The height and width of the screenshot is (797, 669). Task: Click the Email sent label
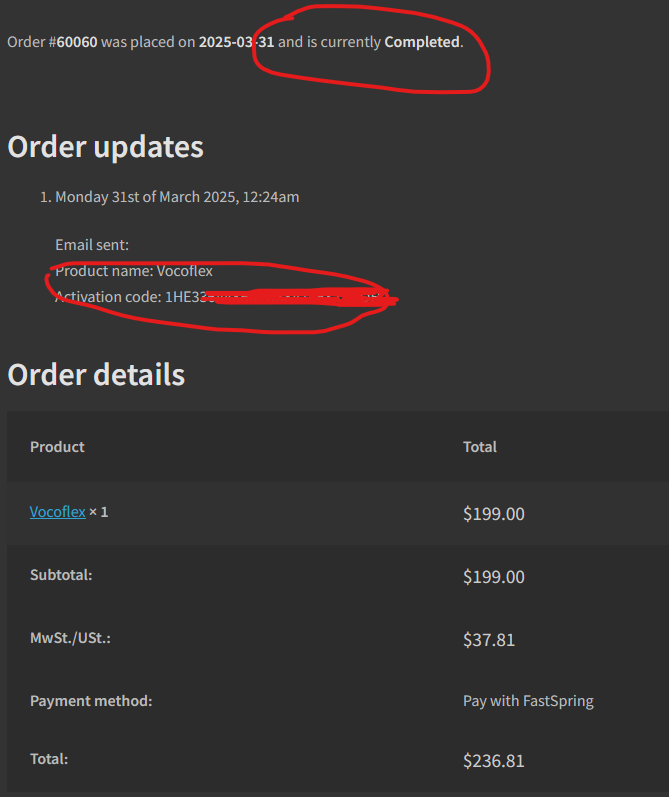coord(92,245)
